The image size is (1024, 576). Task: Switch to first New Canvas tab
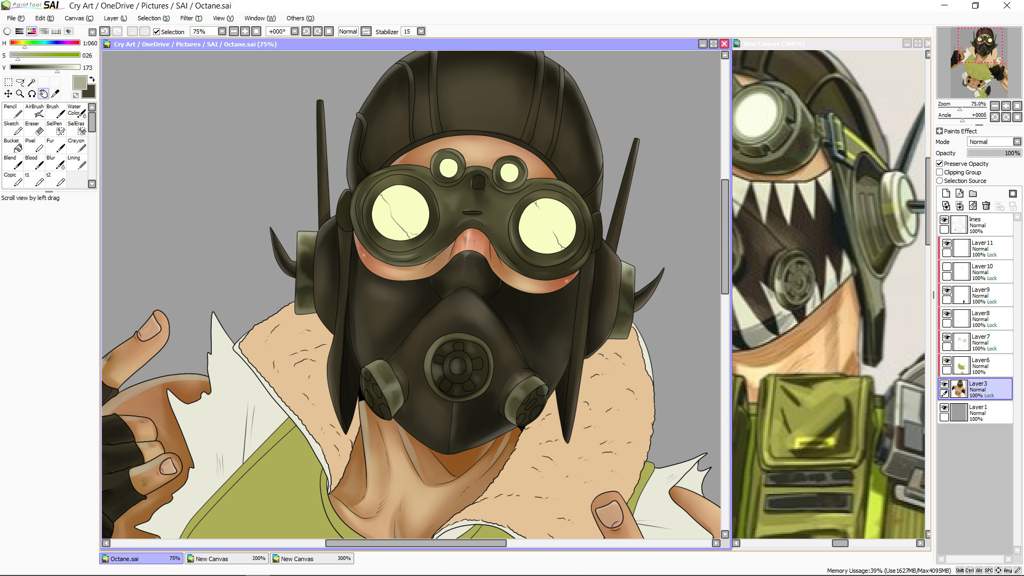coord(226,558)
